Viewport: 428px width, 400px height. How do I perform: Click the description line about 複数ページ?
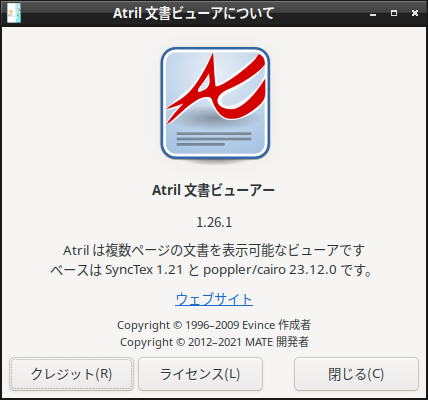click(x=214, y=250)
